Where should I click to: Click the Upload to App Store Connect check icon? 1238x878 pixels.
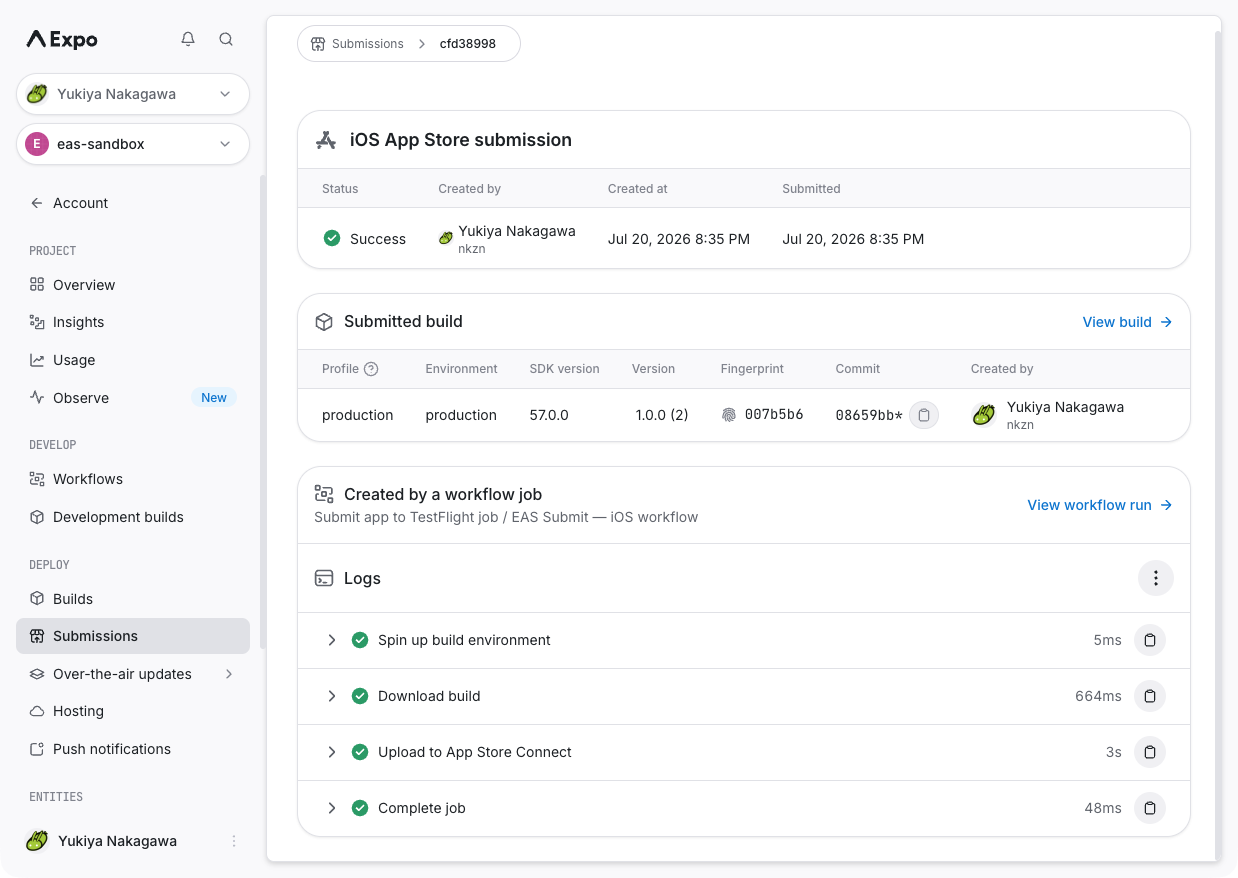[x=360, y=752]
